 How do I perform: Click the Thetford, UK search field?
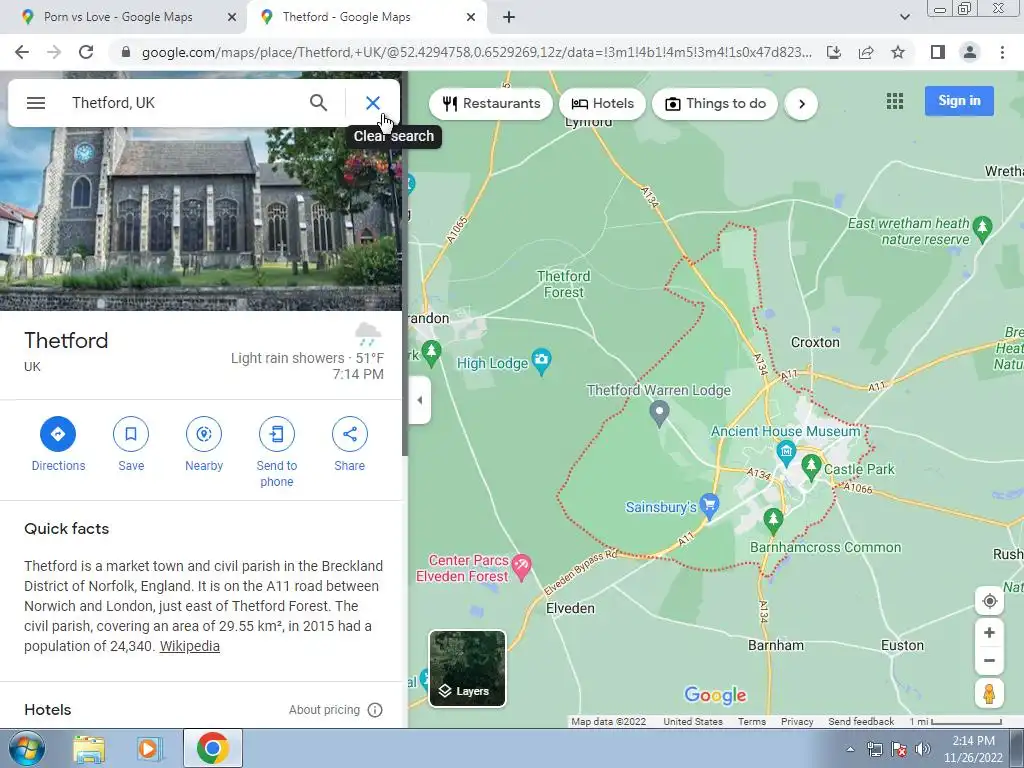[183, 103]
